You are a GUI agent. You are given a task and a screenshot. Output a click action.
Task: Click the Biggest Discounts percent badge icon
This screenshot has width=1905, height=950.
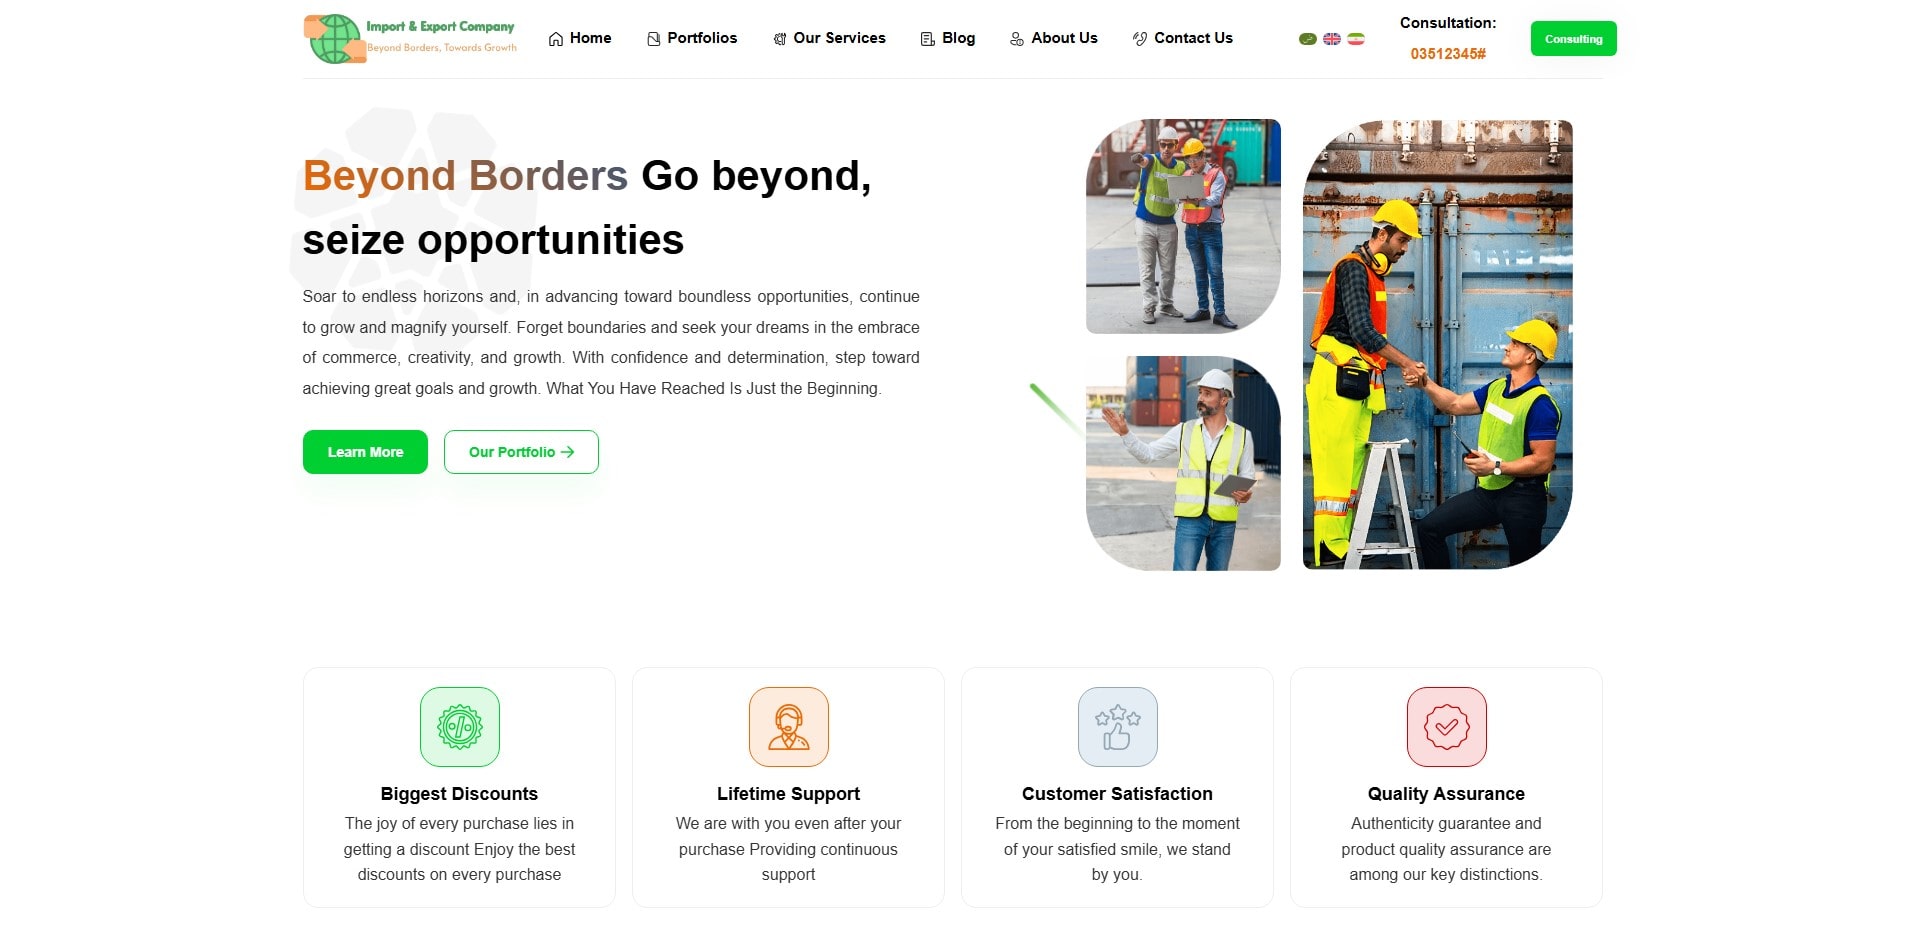(459, 727)
